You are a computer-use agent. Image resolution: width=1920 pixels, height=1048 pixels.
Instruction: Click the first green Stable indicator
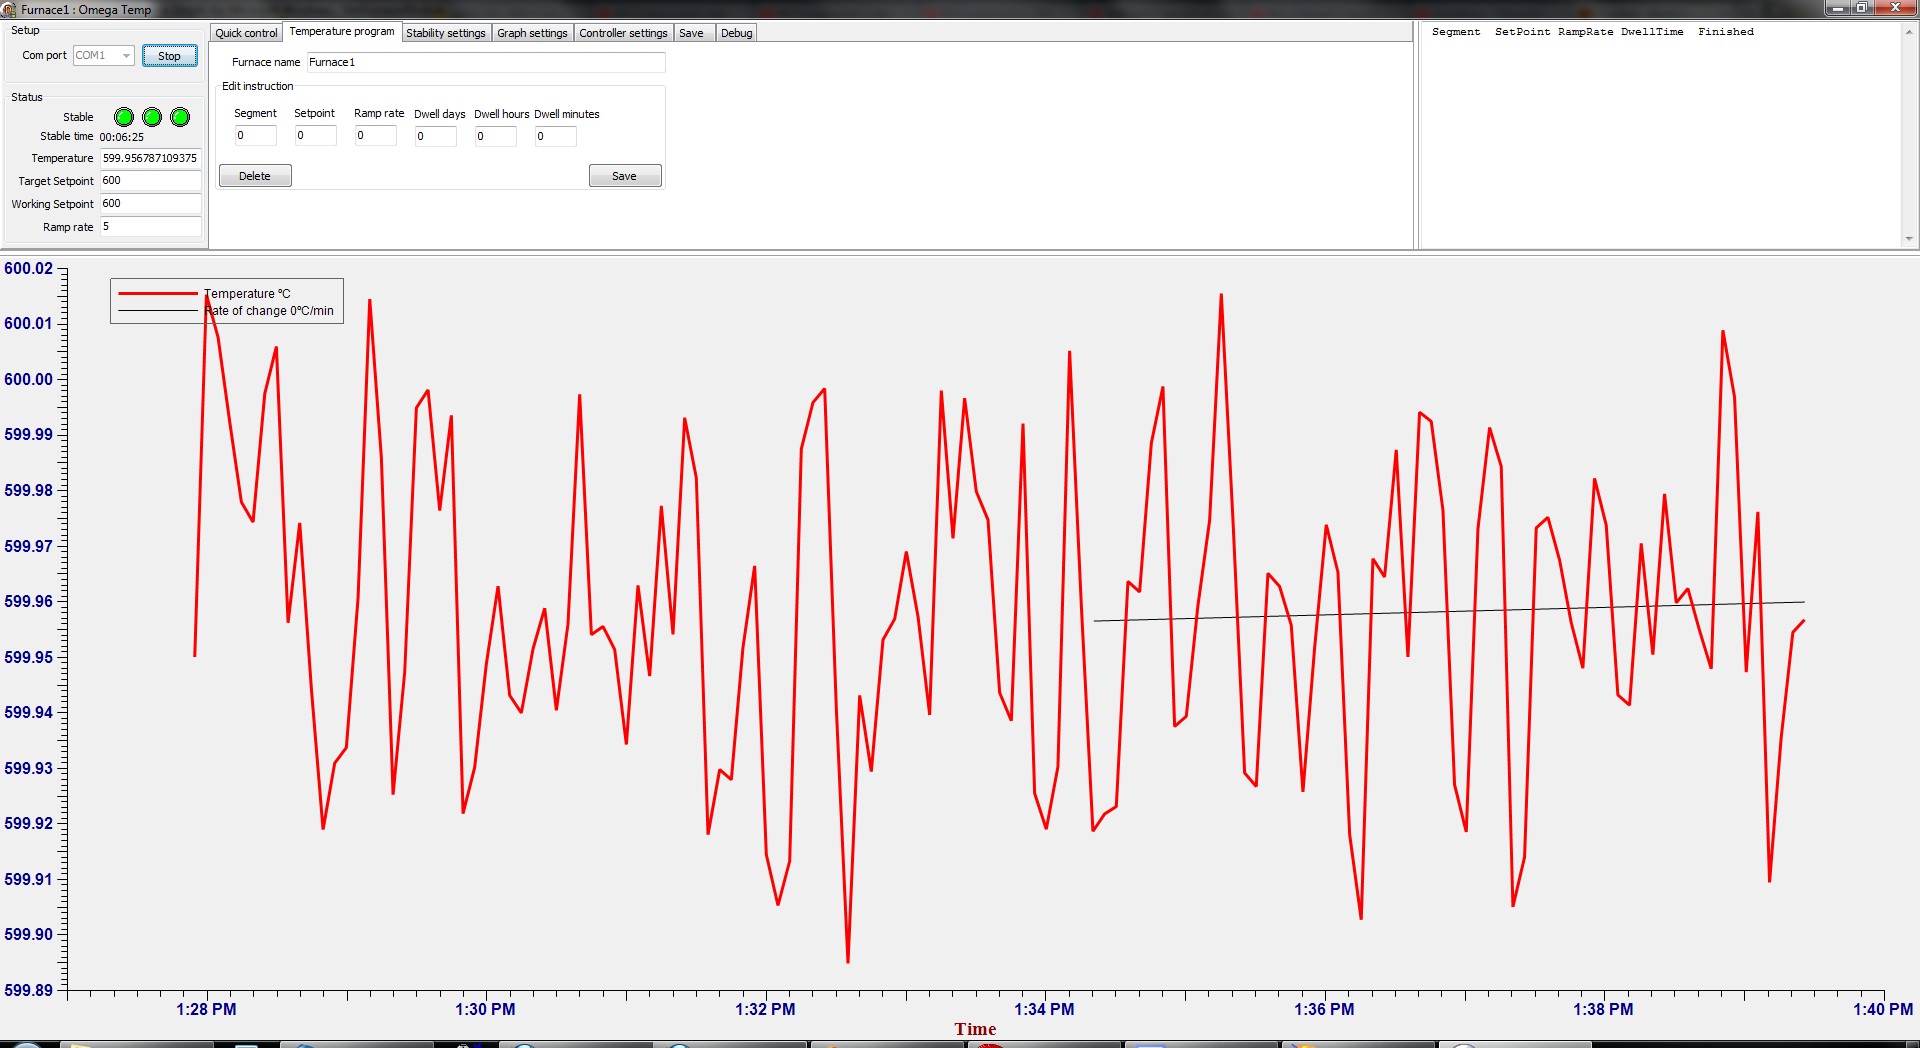pos(124,117)
